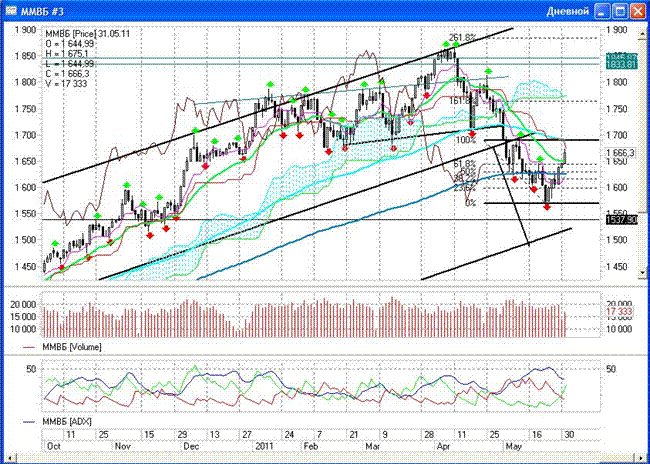Click the 0% Fibonacci level label

470,204
